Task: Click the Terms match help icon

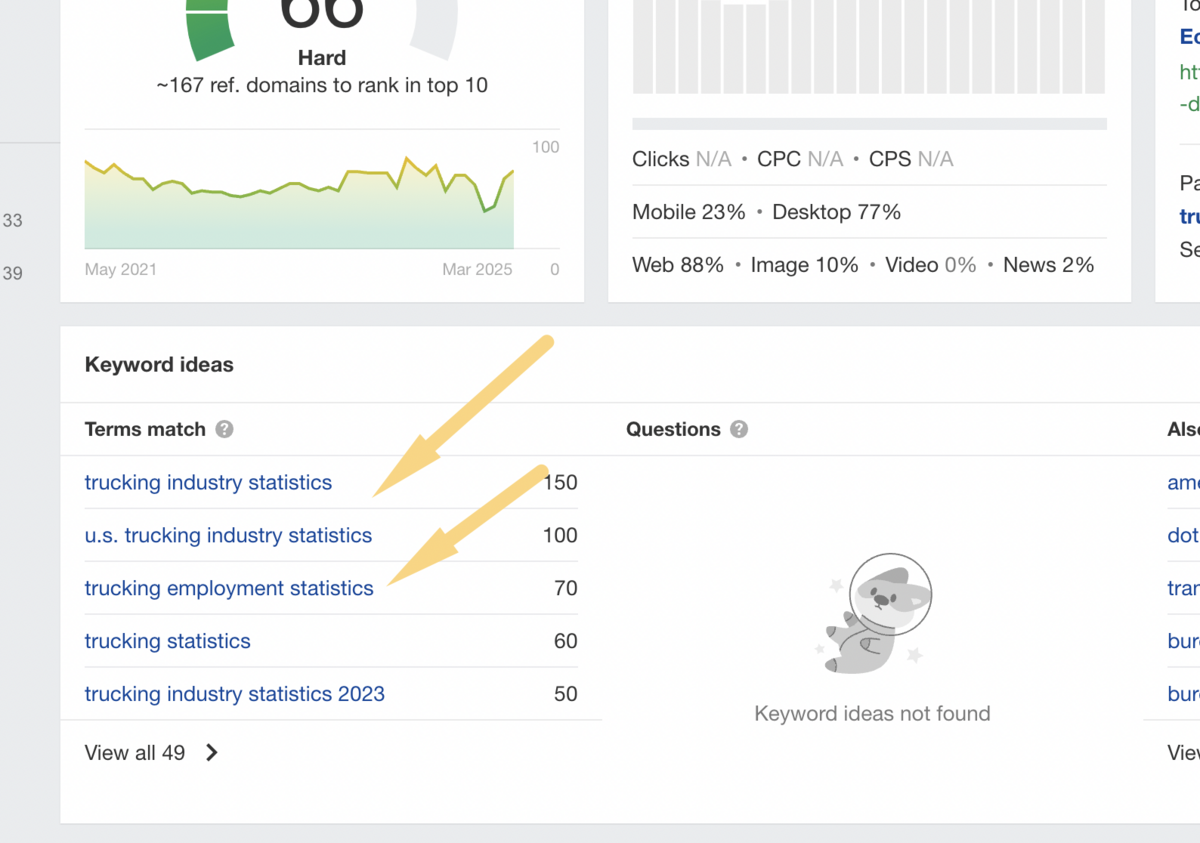Action: (224, 429)
